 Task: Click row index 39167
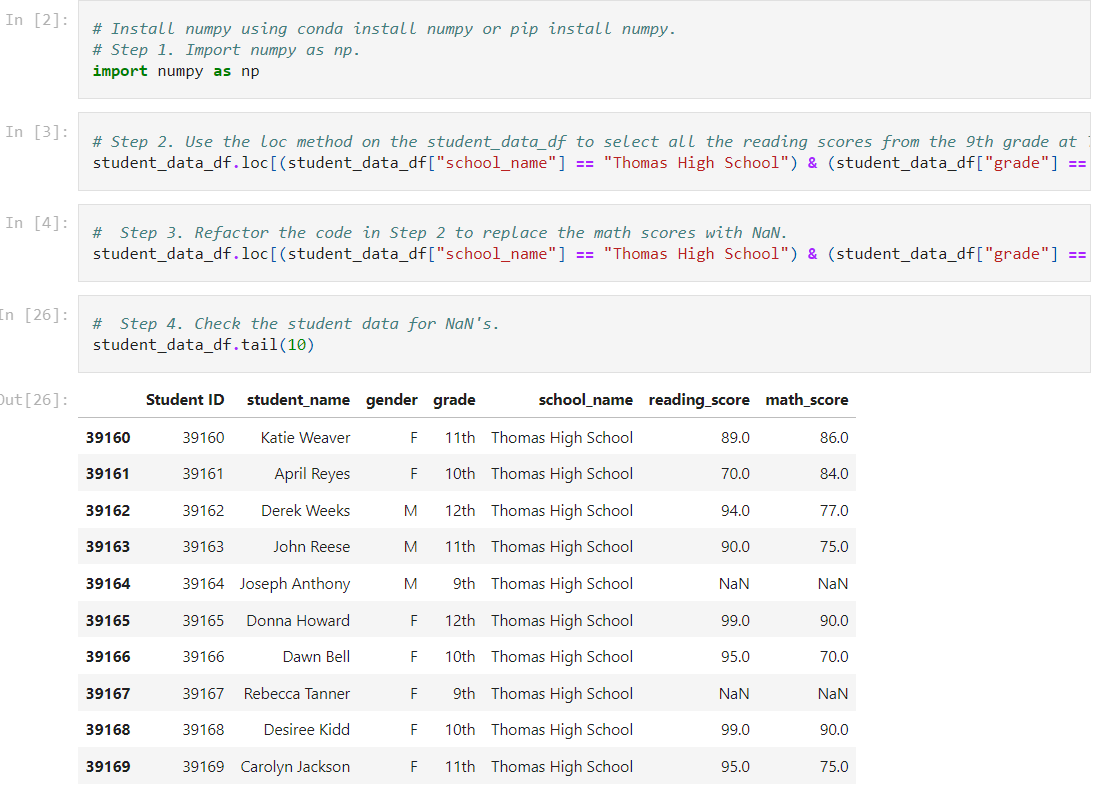point(108,694)
